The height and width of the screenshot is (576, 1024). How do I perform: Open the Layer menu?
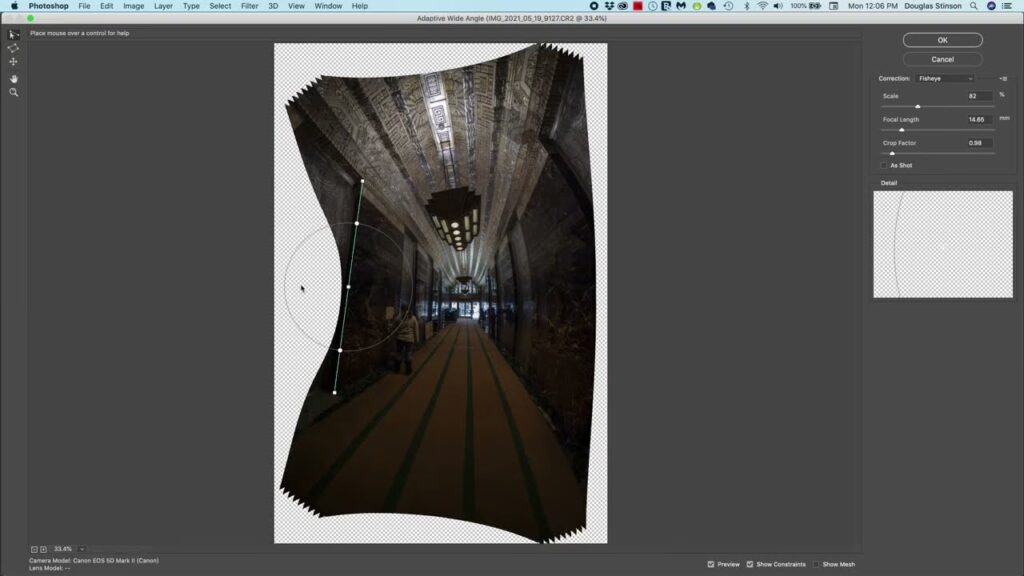(x=163, y=6)
